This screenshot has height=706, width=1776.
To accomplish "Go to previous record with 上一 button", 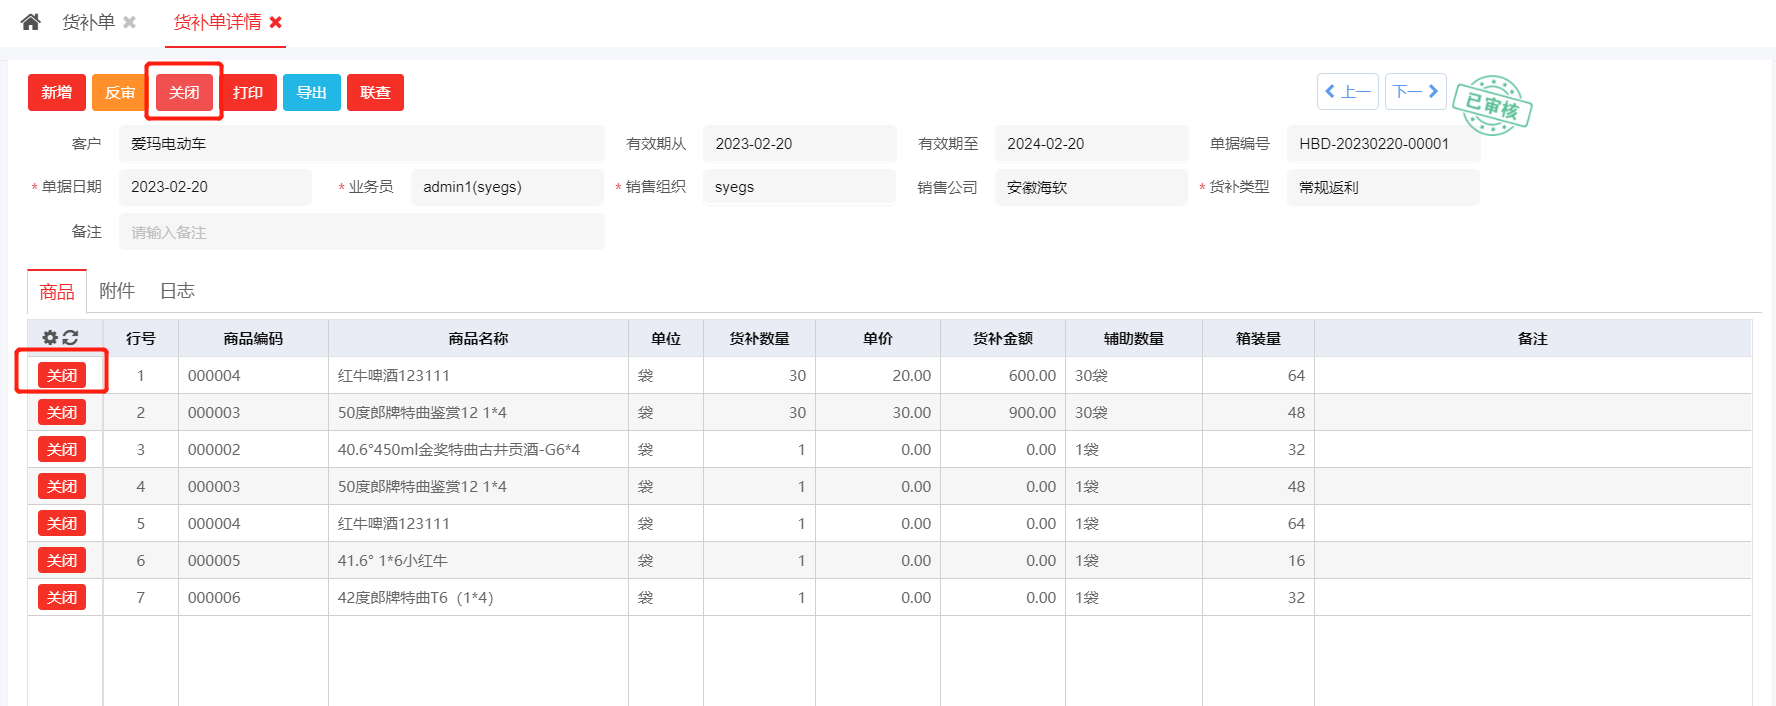I will tap(1347, 92).
